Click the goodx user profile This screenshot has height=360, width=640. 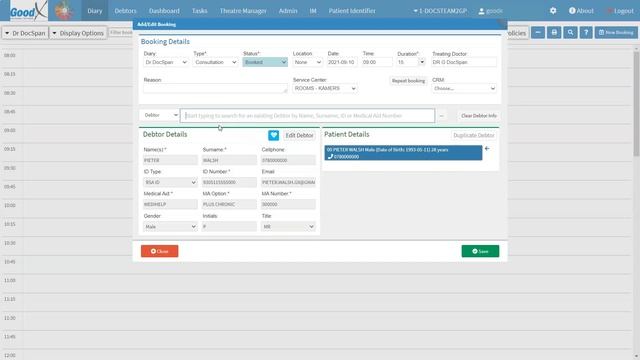(490, 11)
